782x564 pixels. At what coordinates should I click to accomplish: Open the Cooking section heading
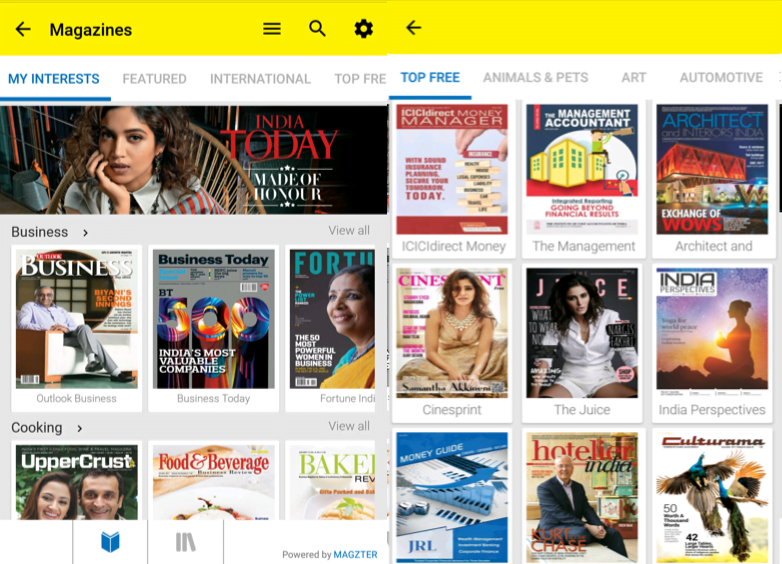click(x=37, y=428)
